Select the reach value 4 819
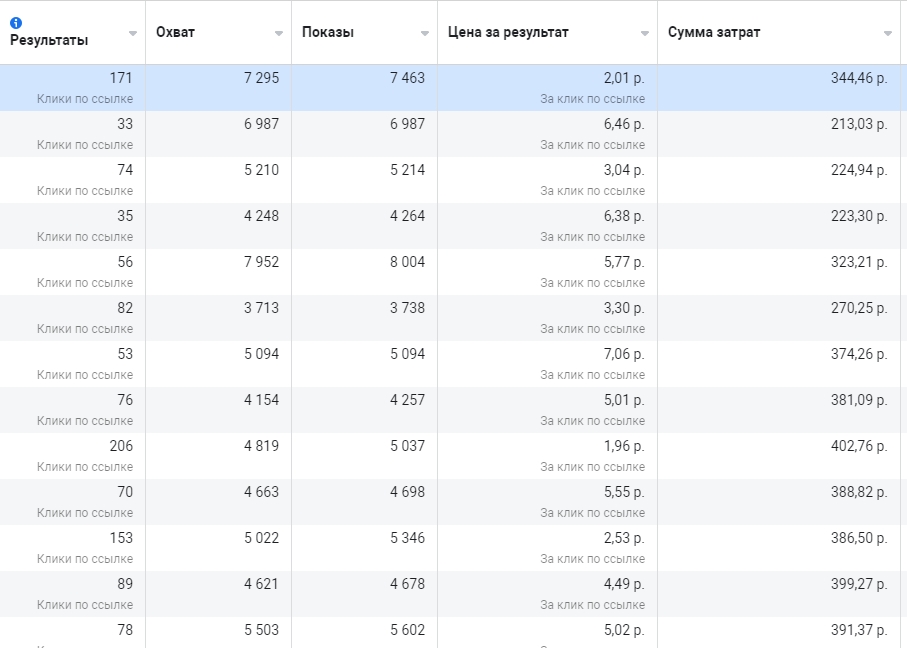Viewport: 907px width, 648px height. point(261,446)
